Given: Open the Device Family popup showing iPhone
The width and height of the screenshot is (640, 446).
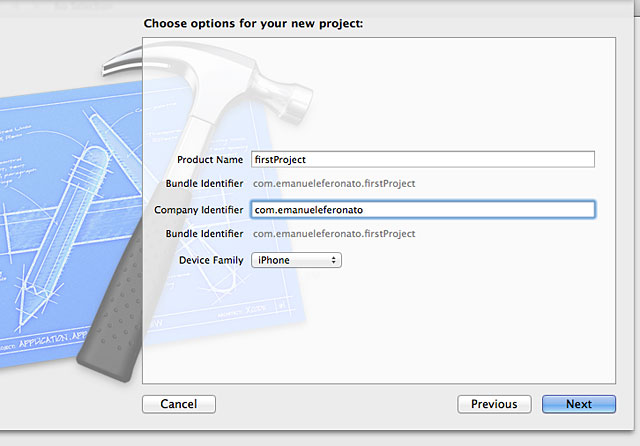Looking at the screenshot, I should (296, 260).
